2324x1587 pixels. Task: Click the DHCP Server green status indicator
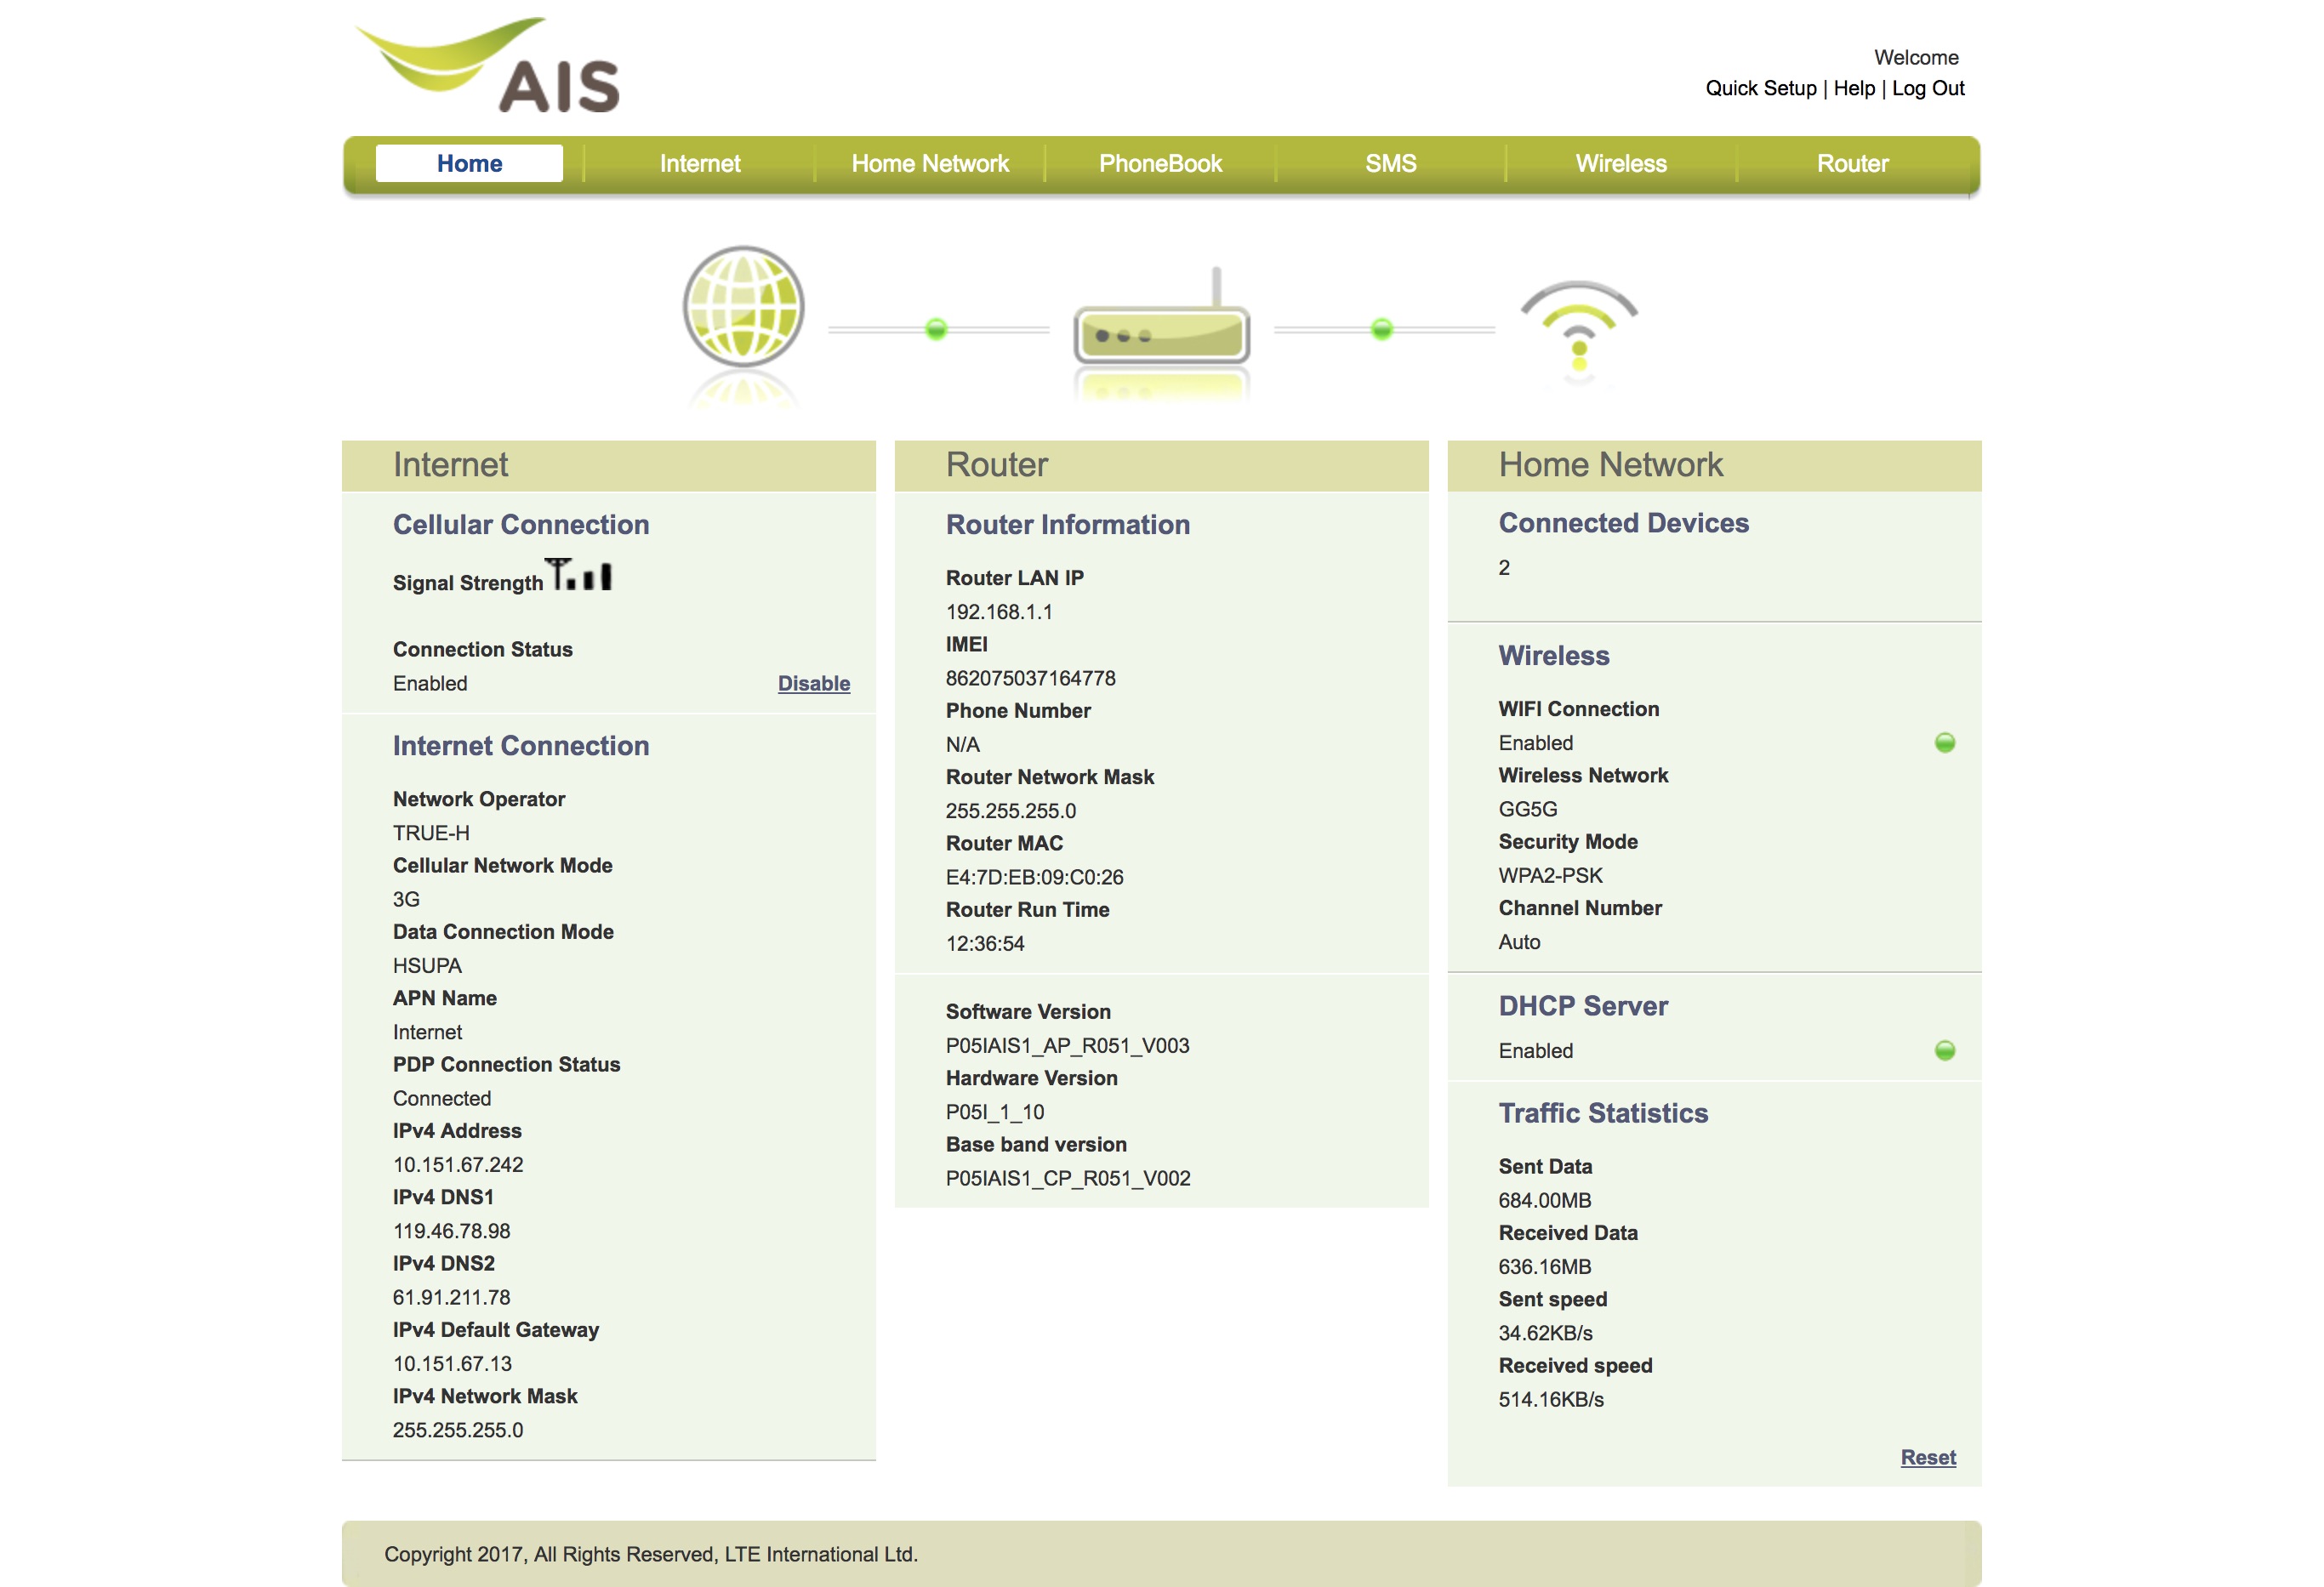point(1944,1050)
